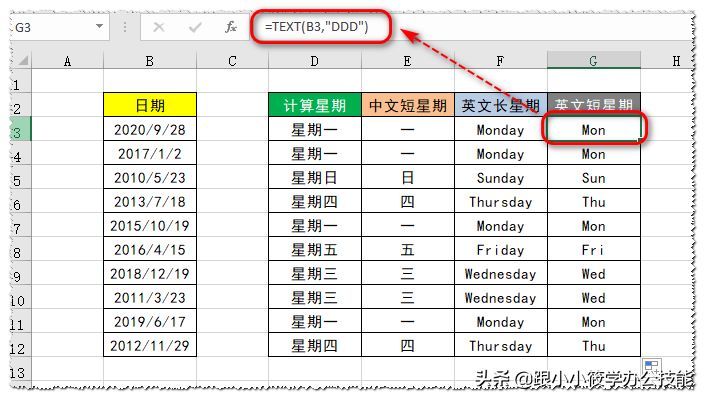Image resolution: width=705 pixels, height=399 pixels.
Task: Click the Select All corner triangle
Action: point(22,60)
